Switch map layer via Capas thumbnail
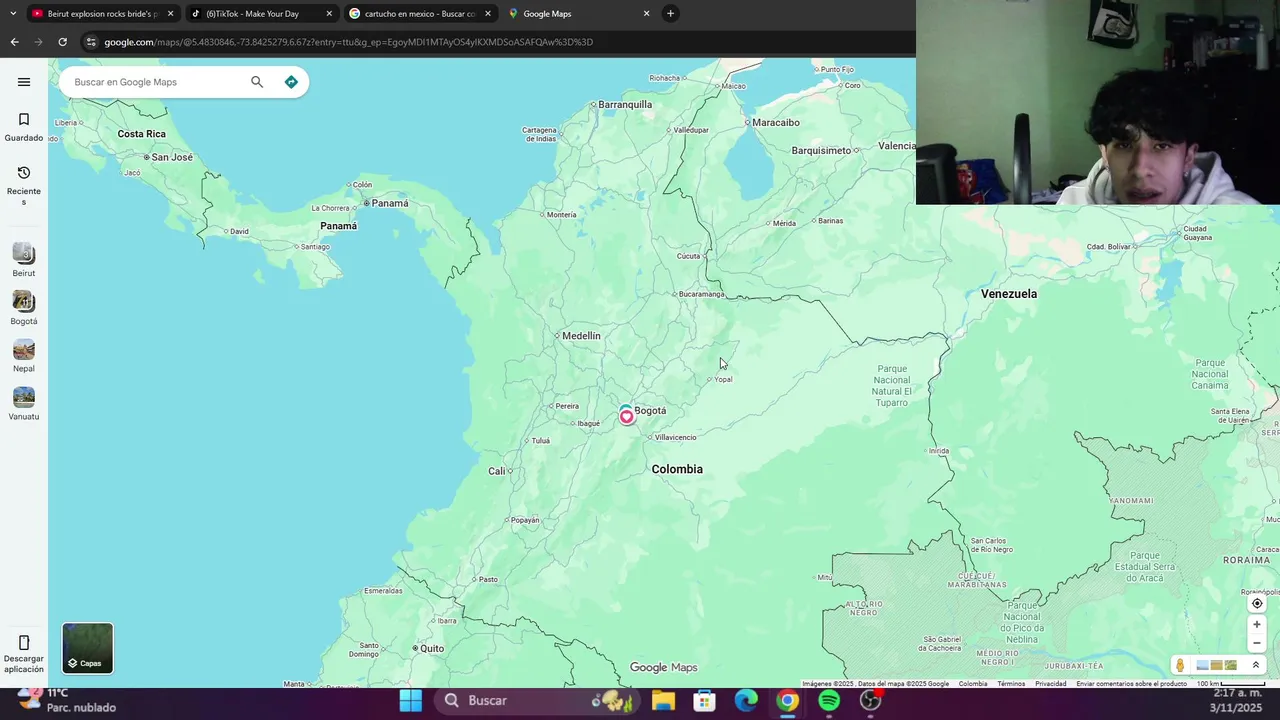The width and height of the screenshot is (1280, 720). (x=88, y=648)
